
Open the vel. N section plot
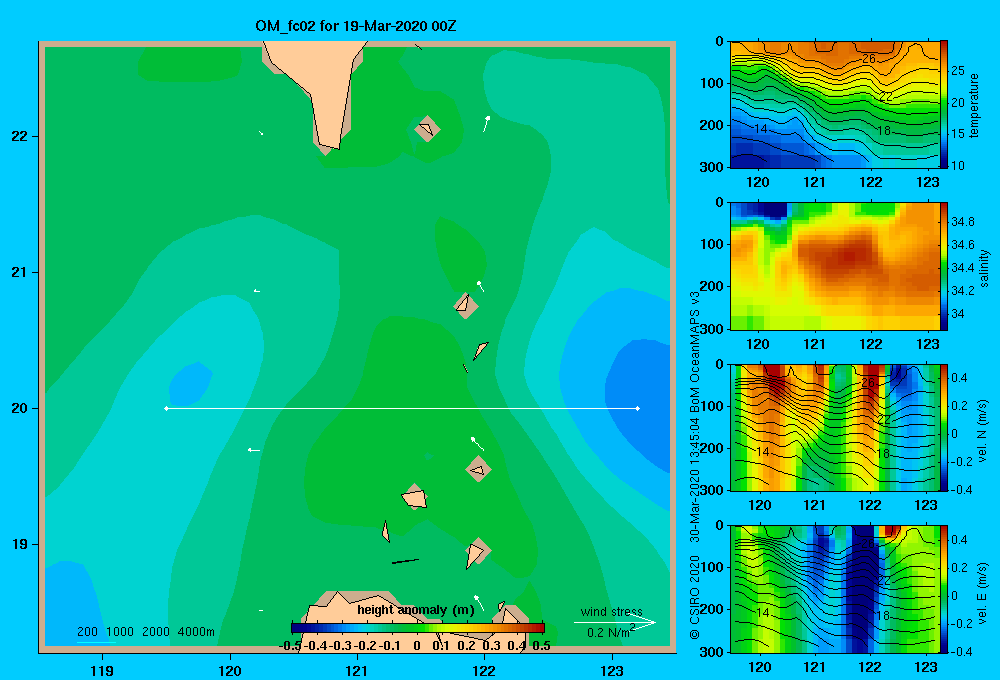(x=834, y=427)
